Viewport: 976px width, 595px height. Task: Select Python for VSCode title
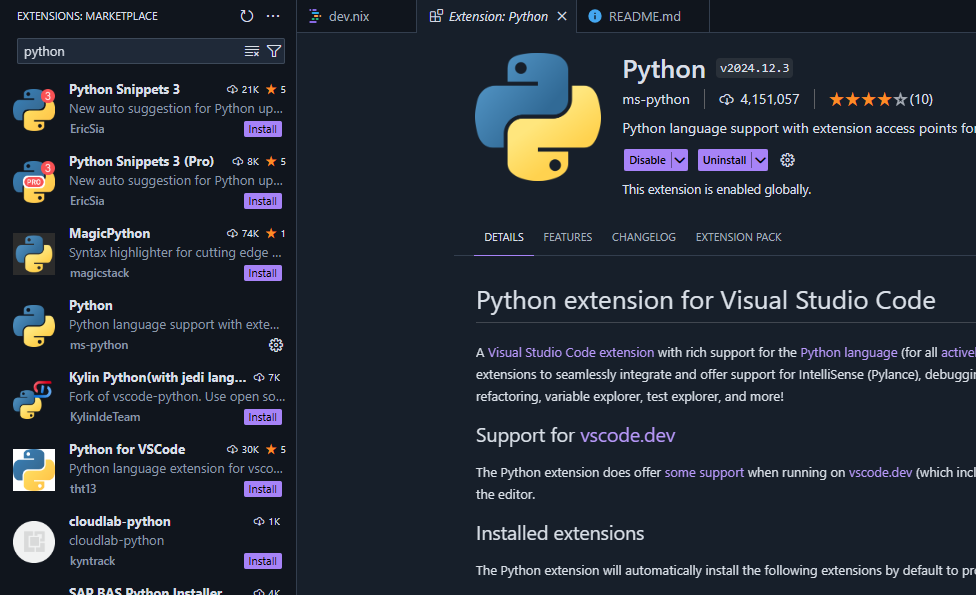coord(127,449)
